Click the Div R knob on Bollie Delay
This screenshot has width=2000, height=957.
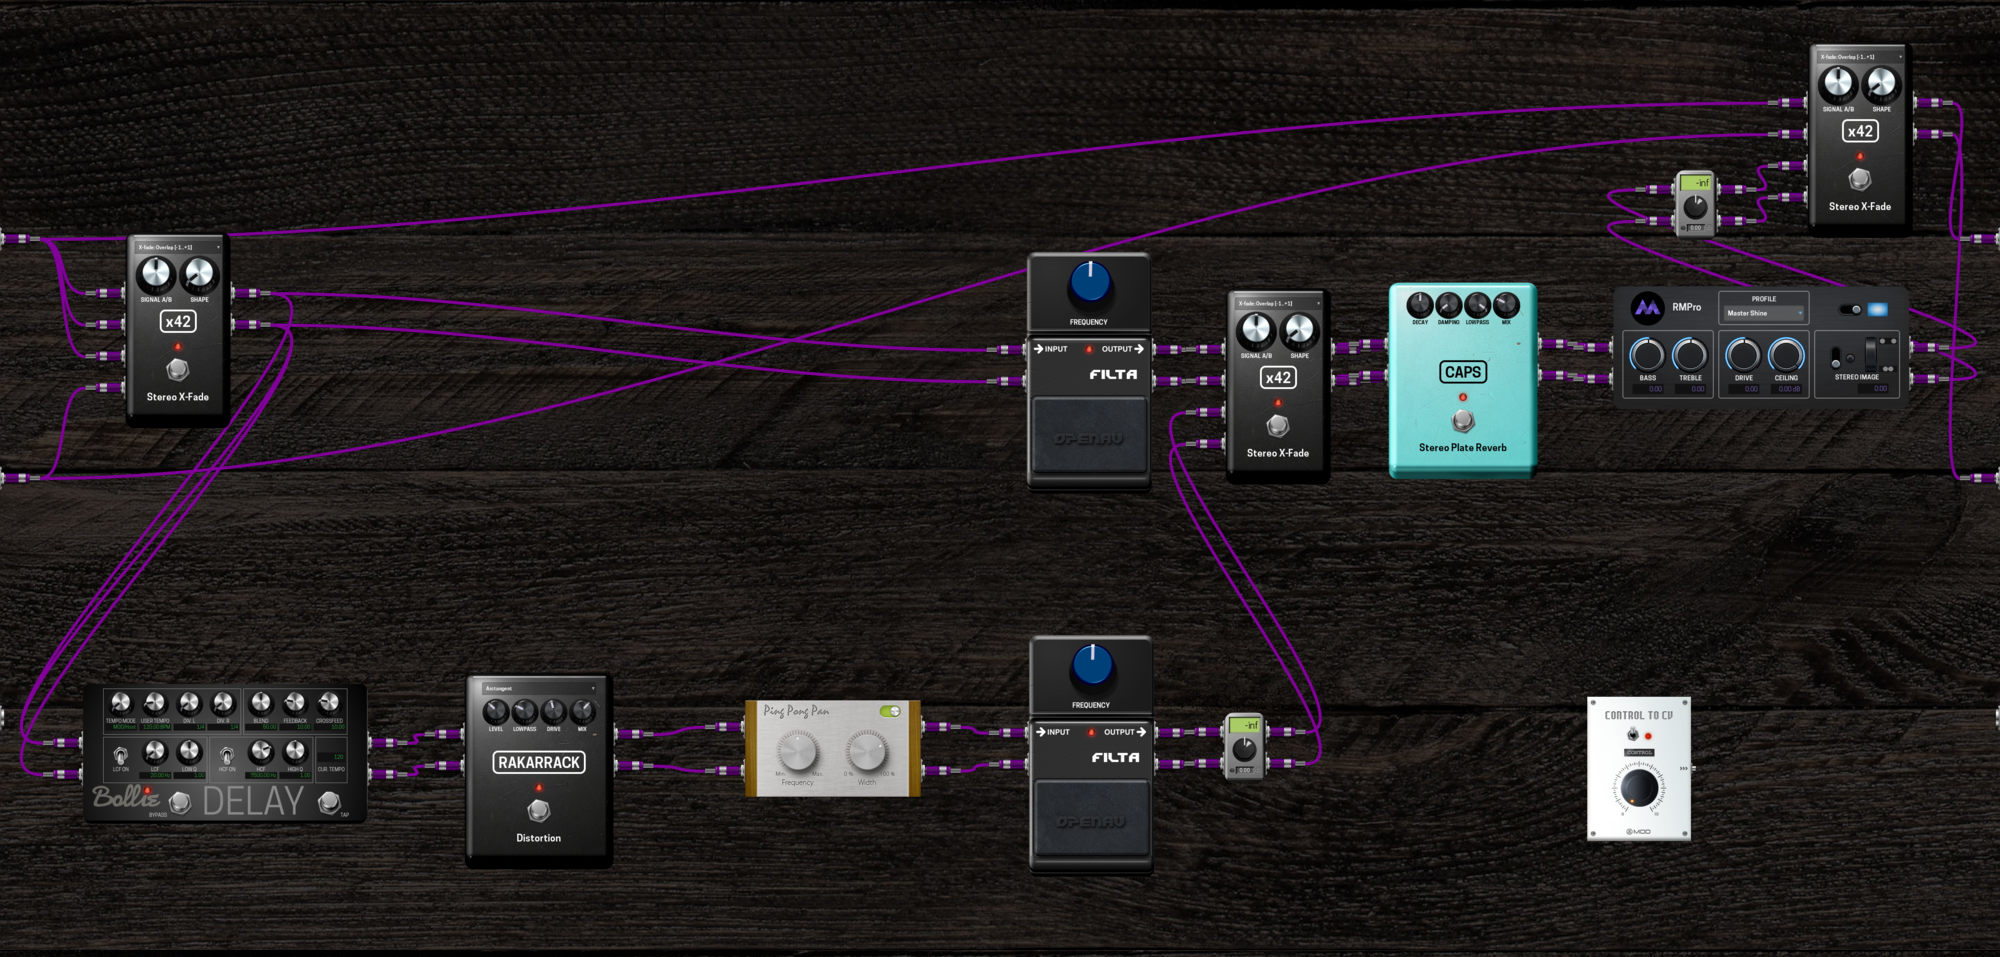(223, 703)
